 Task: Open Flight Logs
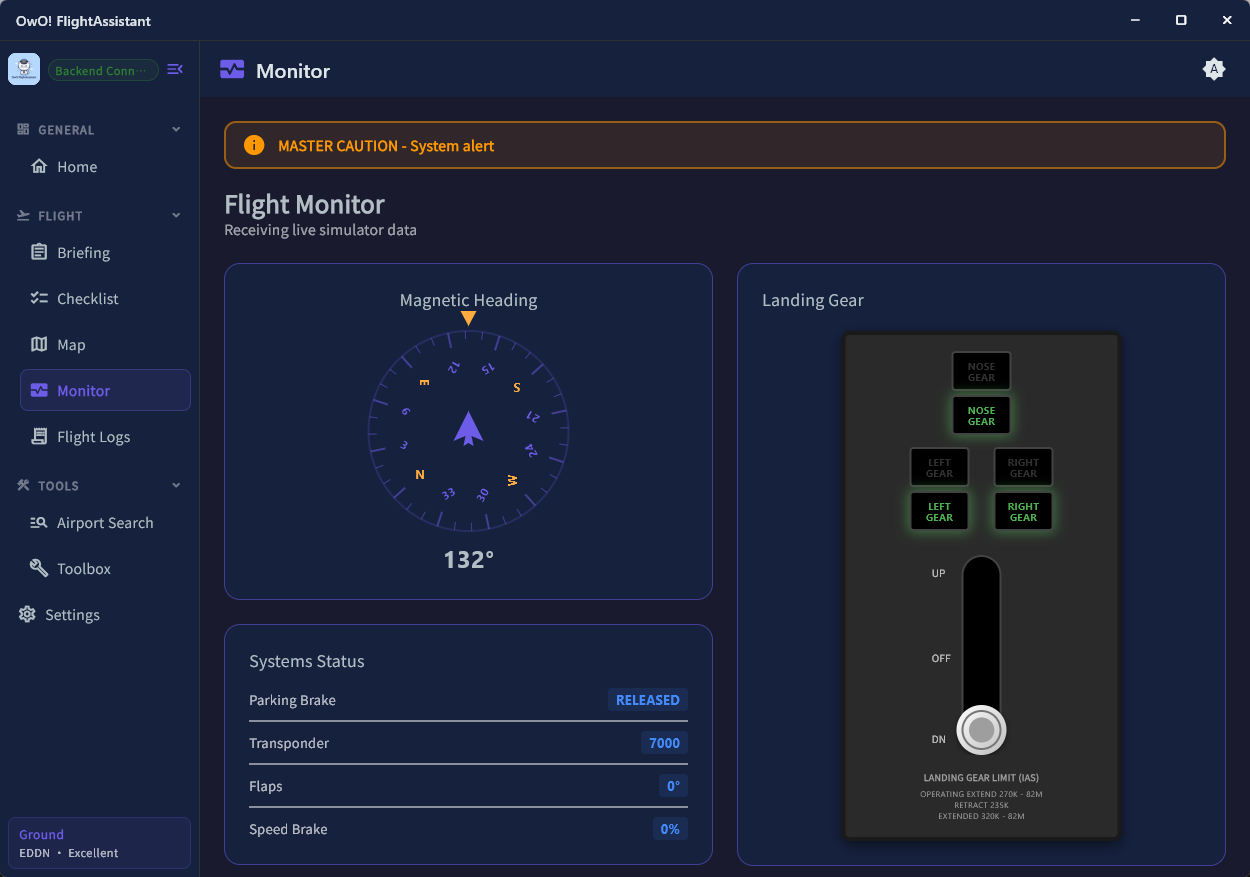point(105,437)
